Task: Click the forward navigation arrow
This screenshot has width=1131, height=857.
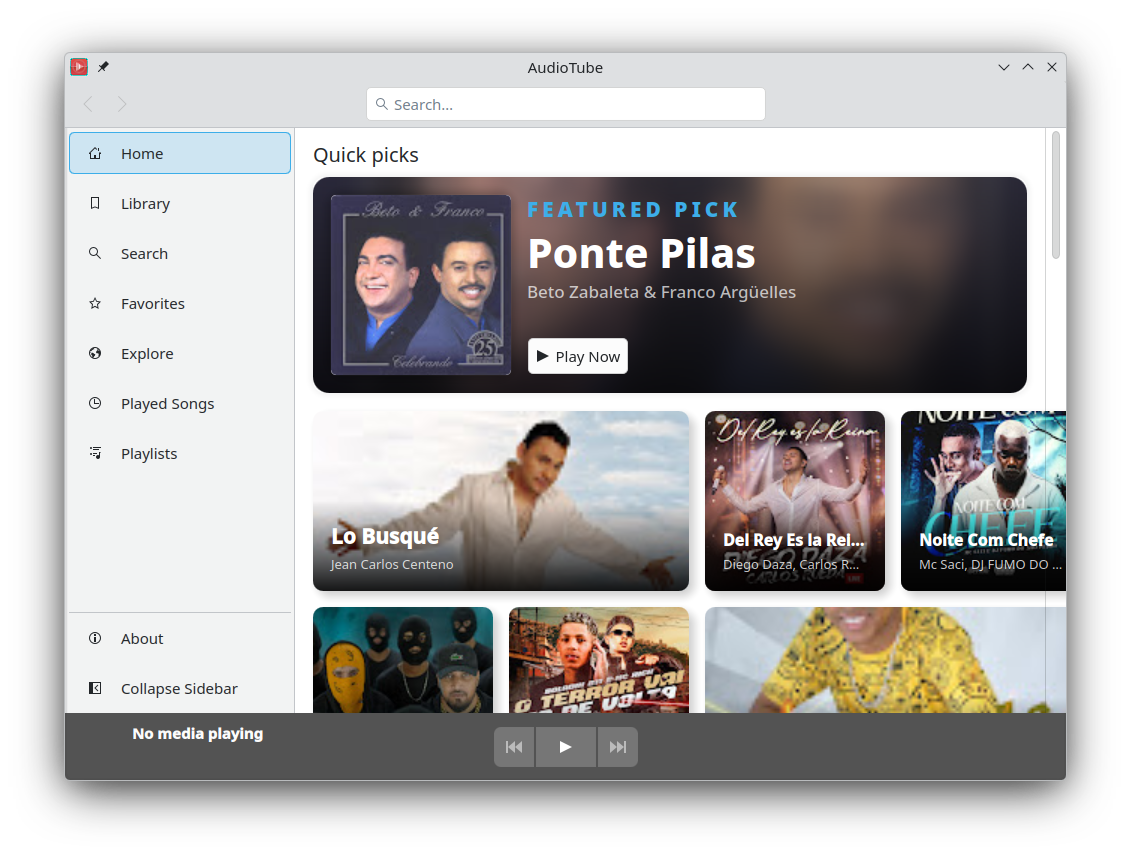Action: coord(122,104)
